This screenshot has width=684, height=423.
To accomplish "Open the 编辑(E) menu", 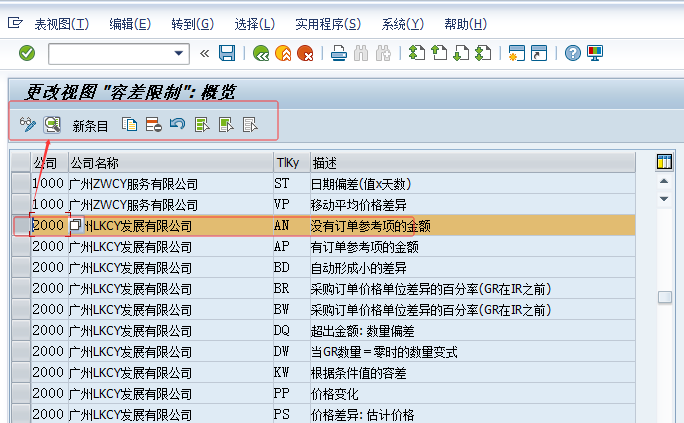I will pos(130,24).
